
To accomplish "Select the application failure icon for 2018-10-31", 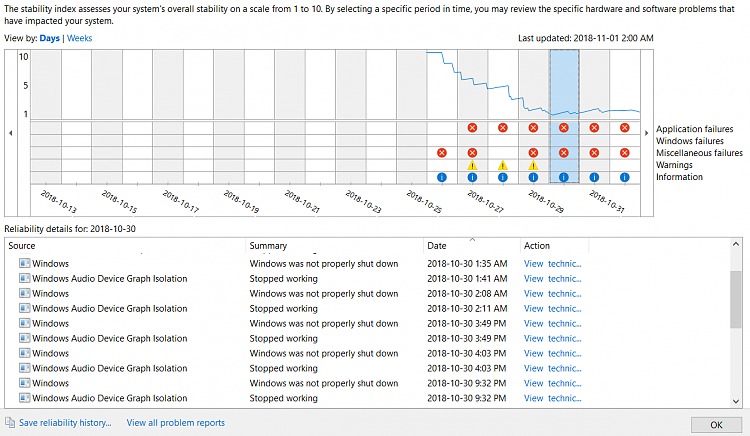I will (594, 128).
